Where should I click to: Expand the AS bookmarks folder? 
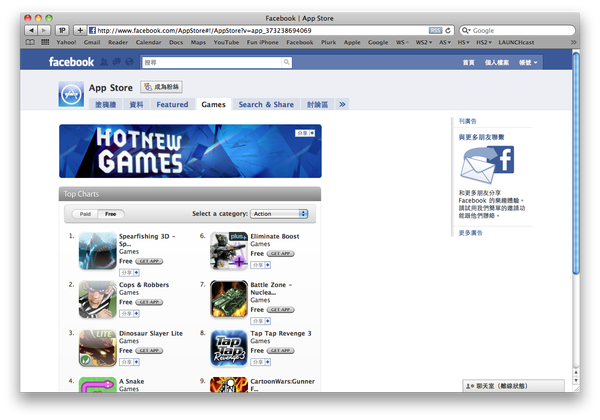click(x=445, y=42)
